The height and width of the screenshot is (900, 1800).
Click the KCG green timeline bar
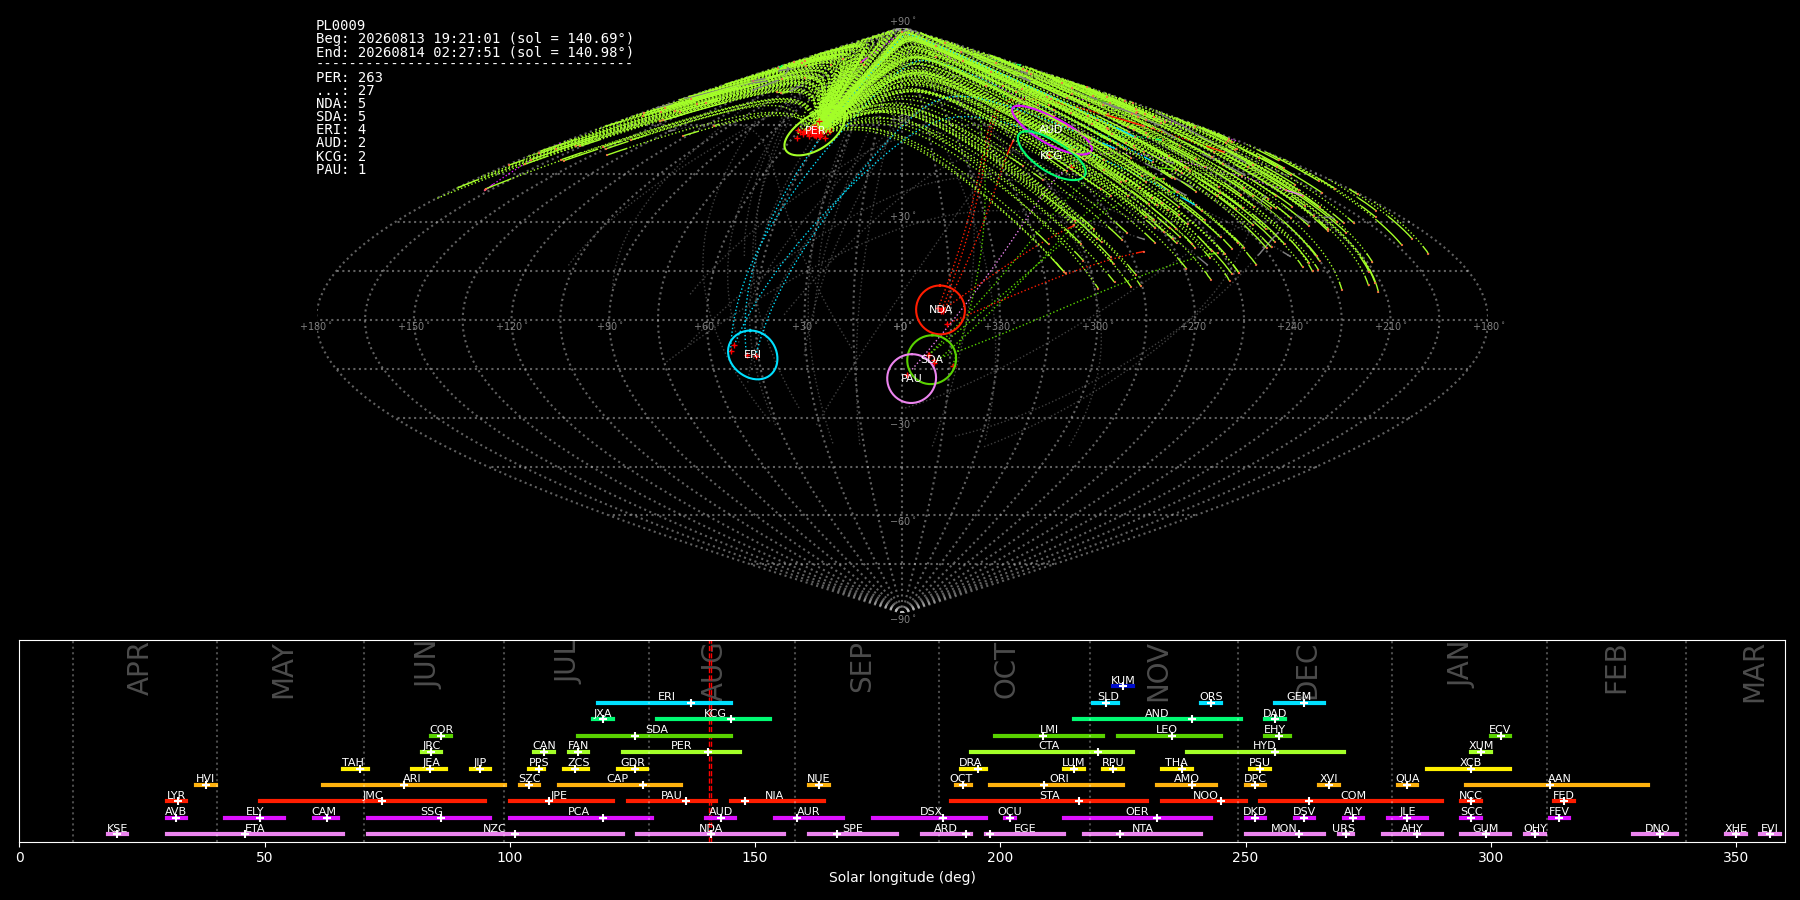point(713,719)
